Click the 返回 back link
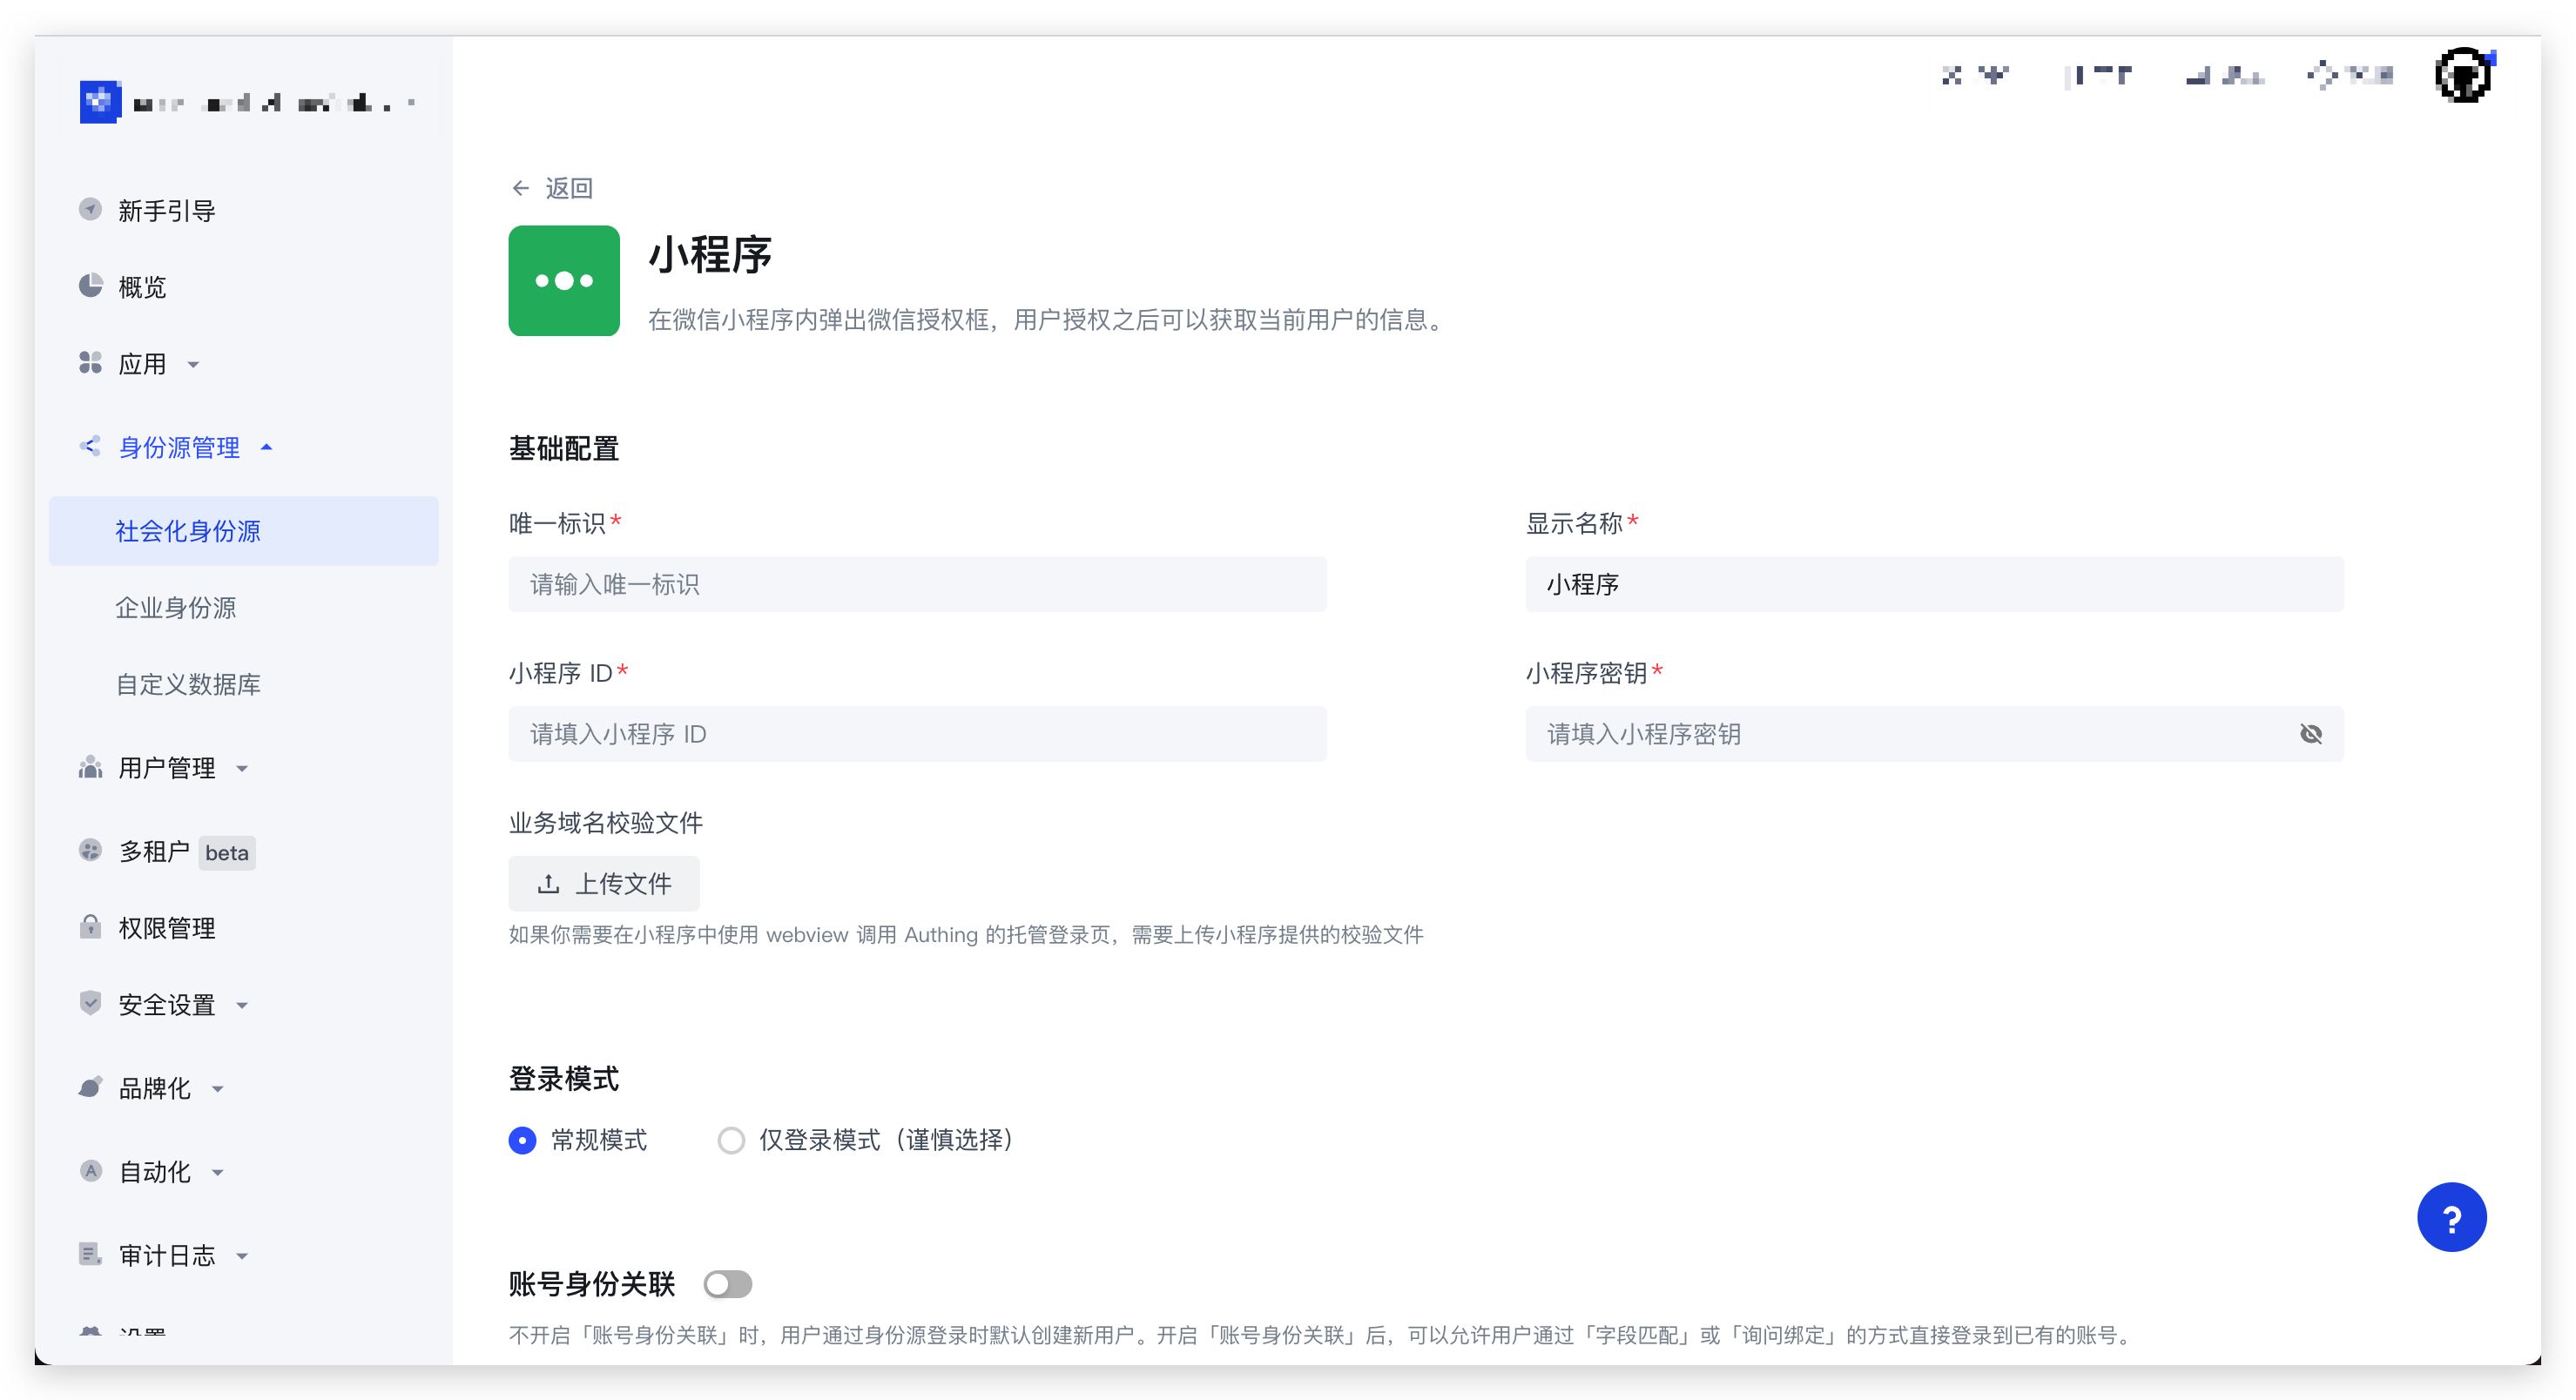Viewport: 2576px width, 1400px height. 553,187
